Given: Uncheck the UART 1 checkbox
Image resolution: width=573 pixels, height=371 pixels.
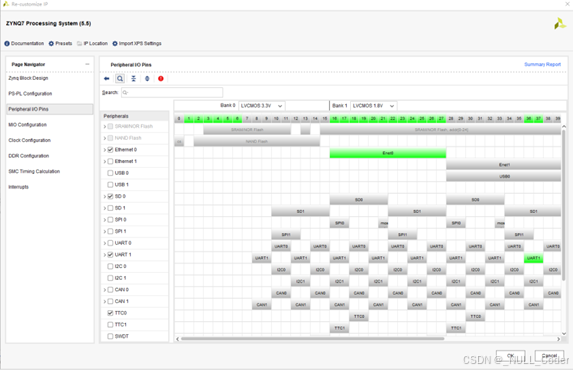Looking at the screenshot, I should [x=110, y=255].
